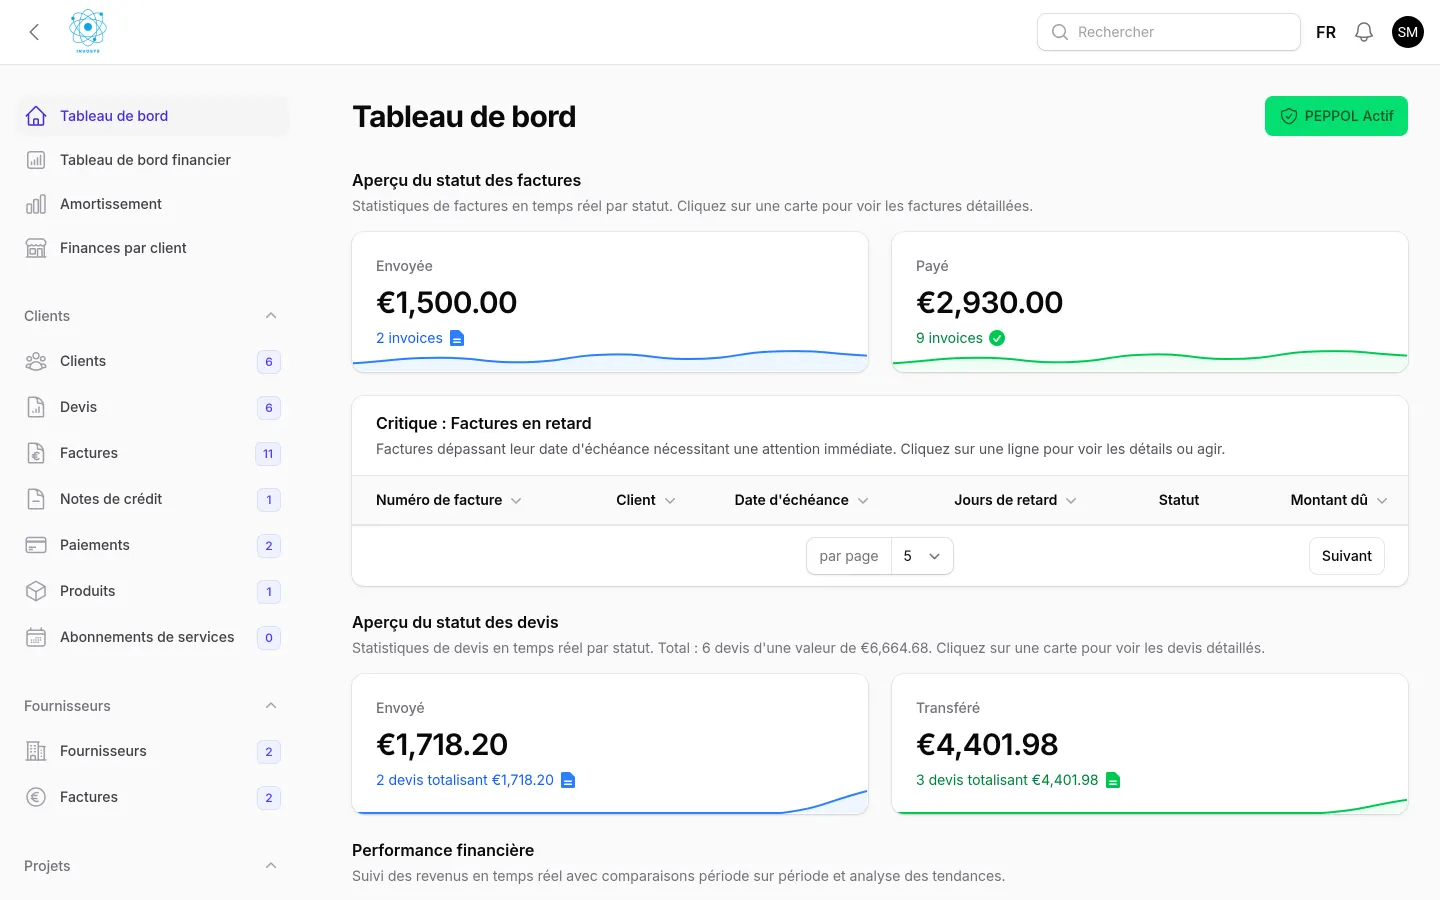Open the per-page count dropdown
This screenshot has height=900, width=1440.
922,556
